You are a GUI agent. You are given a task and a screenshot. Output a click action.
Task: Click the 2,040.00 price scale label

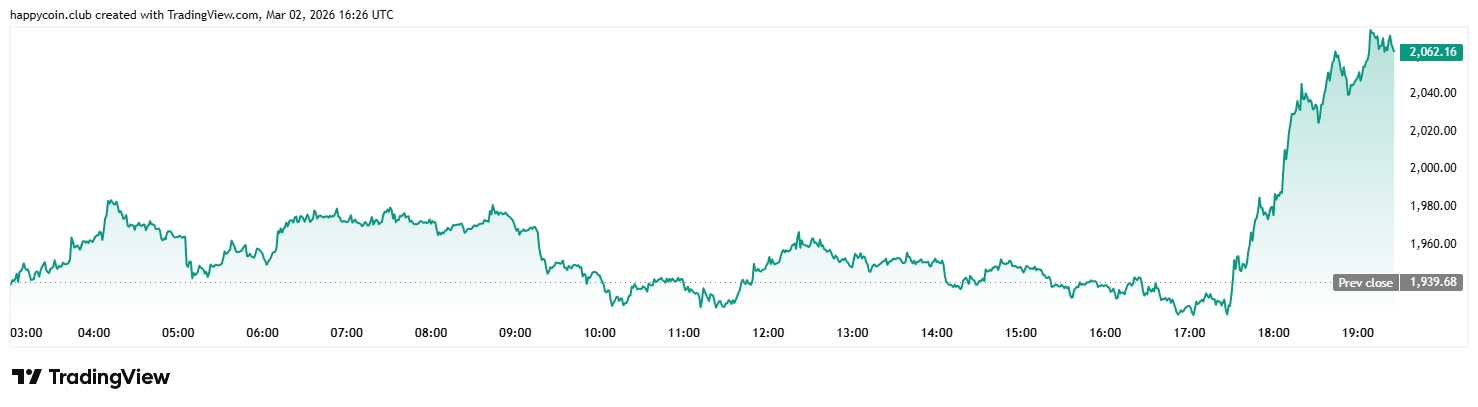pos(1431,93)
